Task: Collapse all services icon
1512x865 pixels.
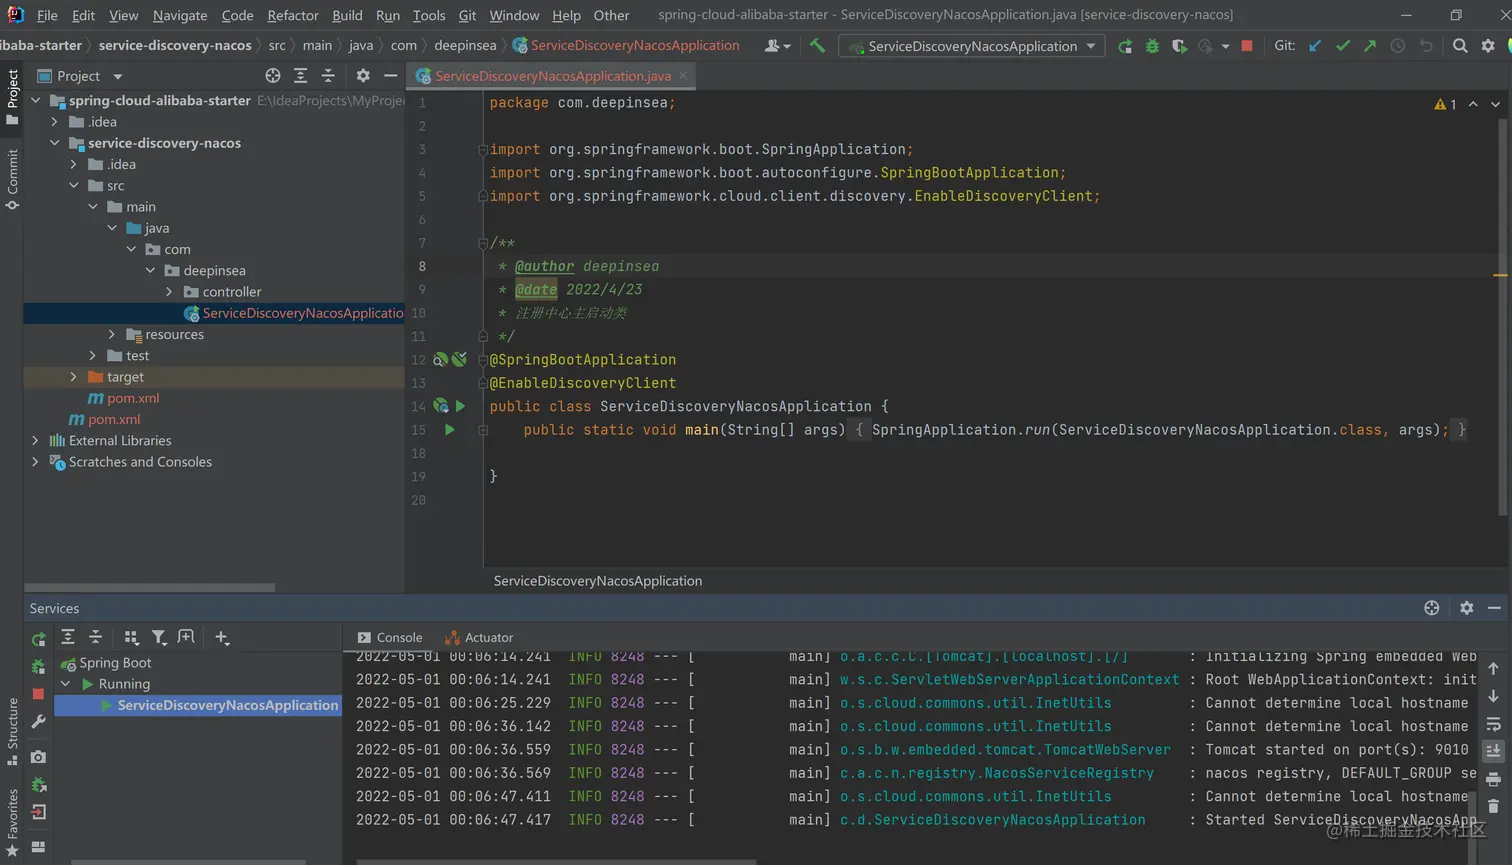Action: point(95,637)
